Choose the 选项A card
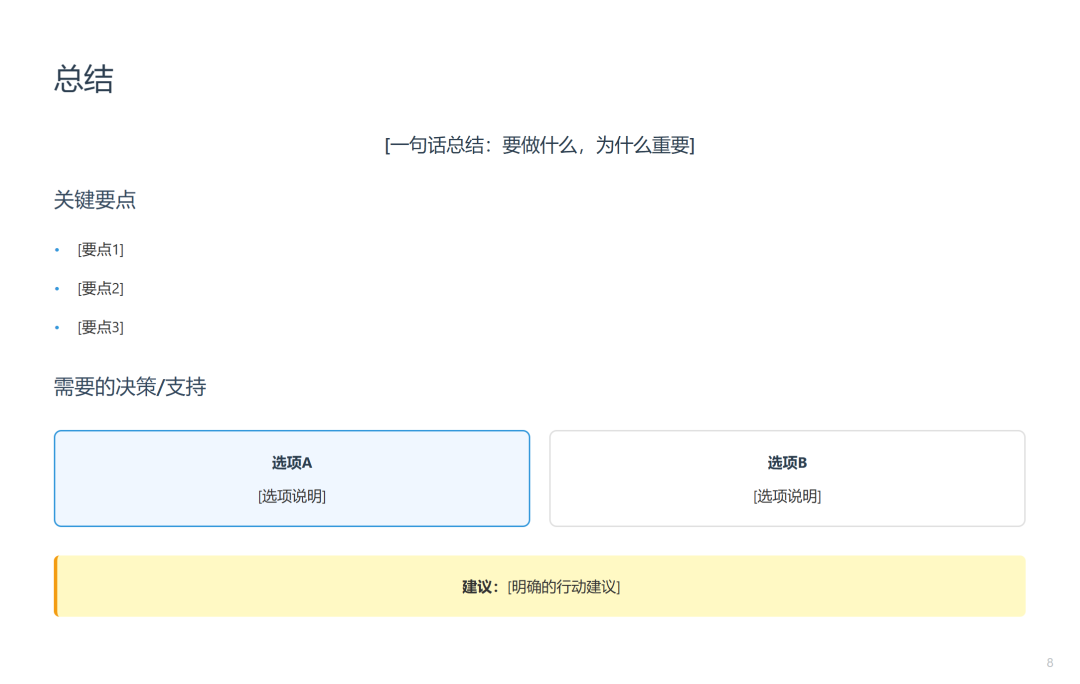Image resolution: width=1080 pixels, height=684 pixels. coord(292,479)
